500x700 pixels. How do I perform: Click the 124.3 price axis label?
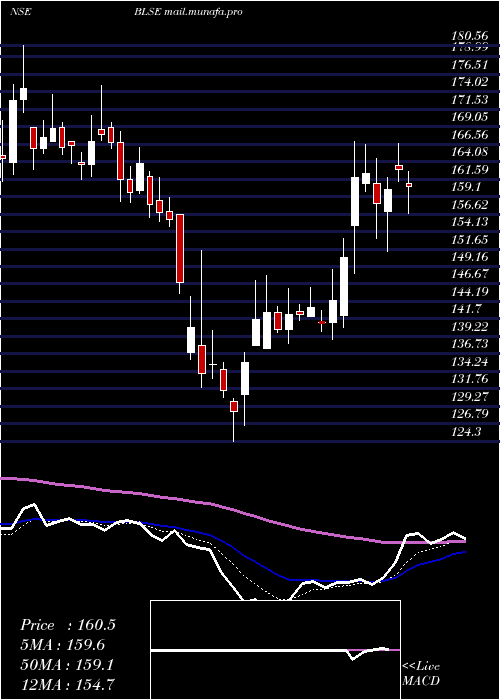click(467, 431)
